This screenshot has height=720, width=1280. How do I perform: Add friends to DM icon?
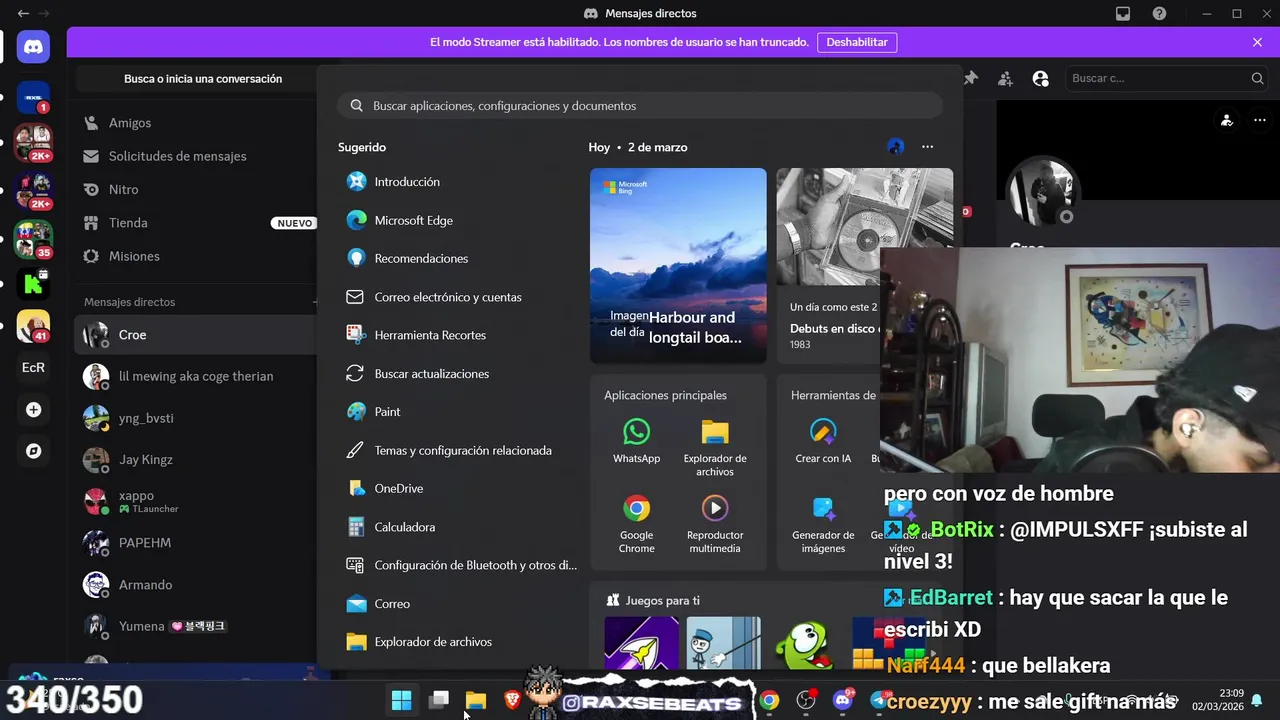click(1005, 78)
